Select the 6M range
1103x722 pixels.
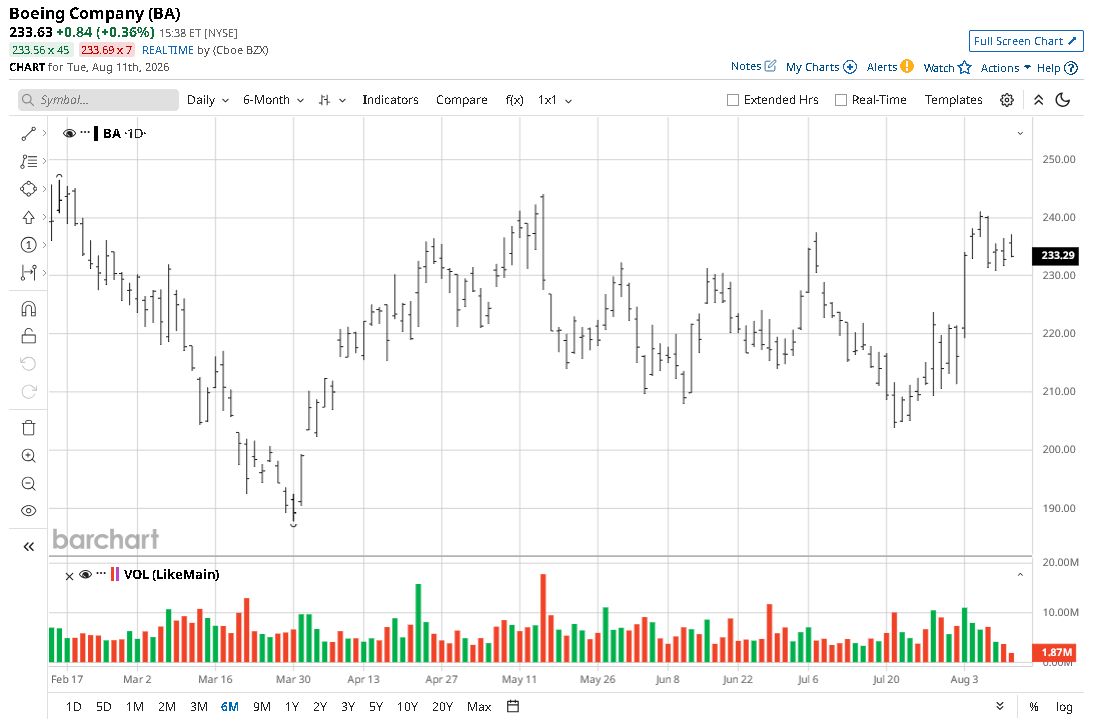(229, 707)
